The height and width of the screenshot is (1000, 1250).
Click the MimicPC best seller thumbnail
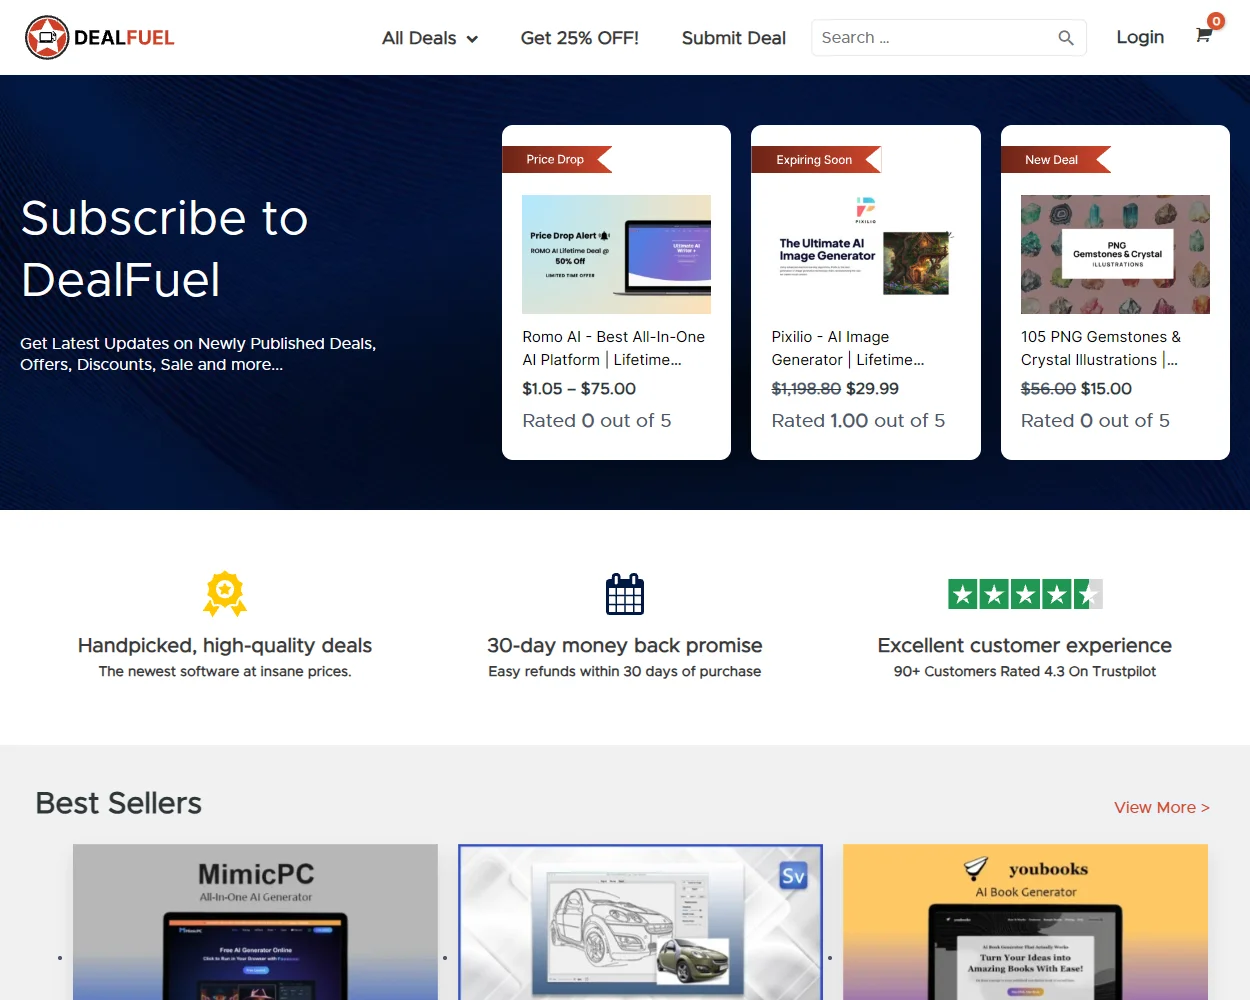click(x=255, y=922)
